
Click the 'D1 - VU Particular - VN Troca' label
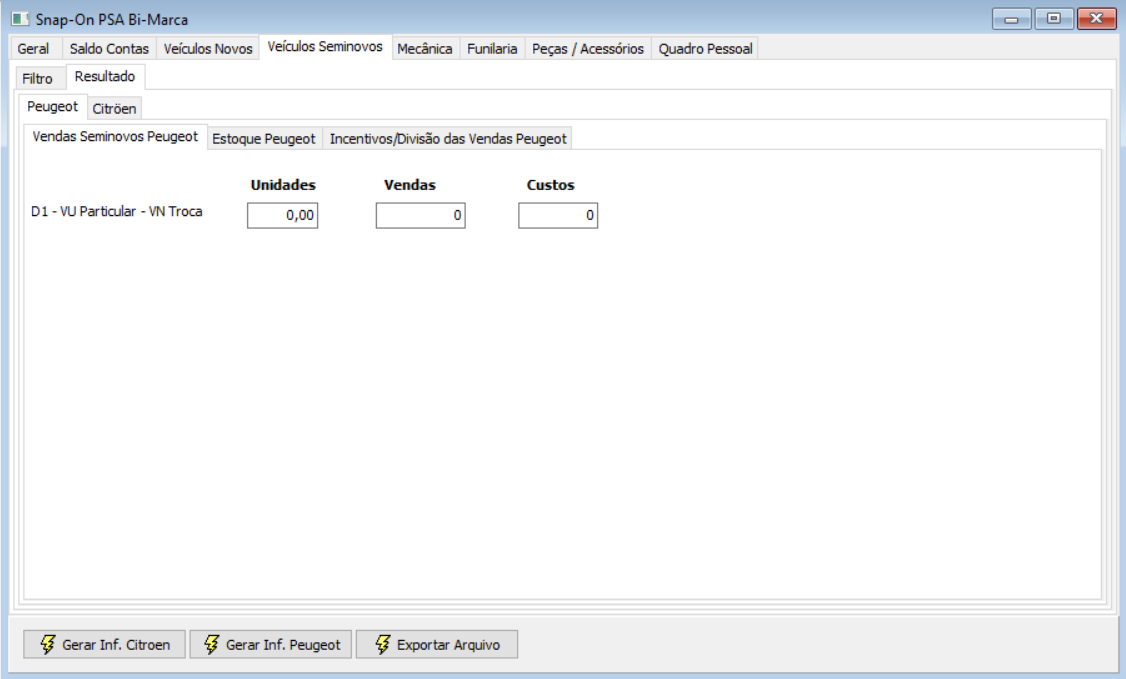click(x=116, y=212)
